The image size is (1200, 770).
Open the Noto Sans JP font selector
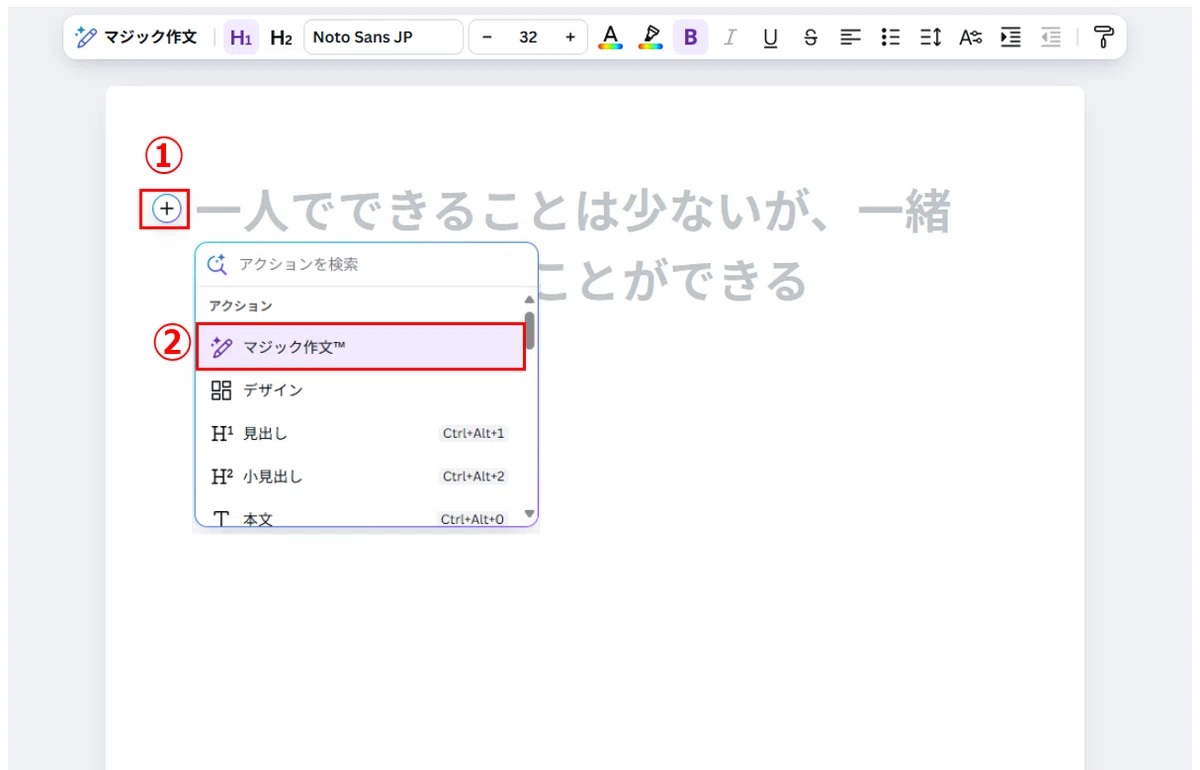tap(384, 37)
